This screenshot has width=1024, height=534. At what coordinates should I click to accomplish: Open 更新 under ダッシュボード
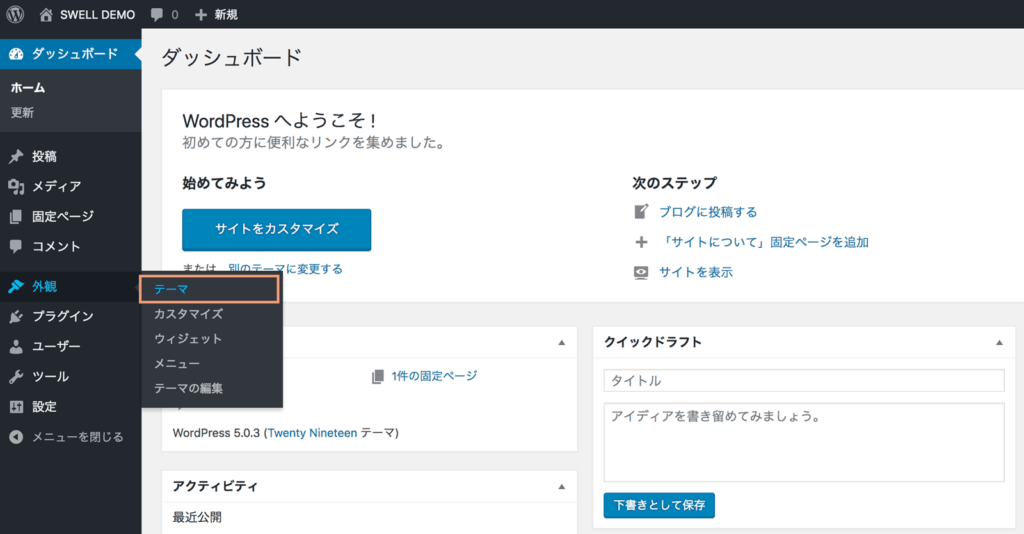22,112
